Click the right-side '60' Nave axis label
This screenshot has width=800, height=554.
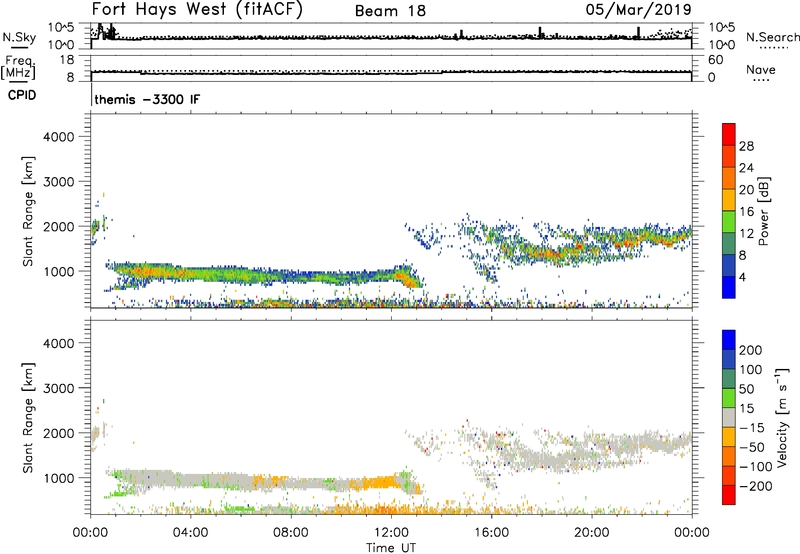[715, 60]
